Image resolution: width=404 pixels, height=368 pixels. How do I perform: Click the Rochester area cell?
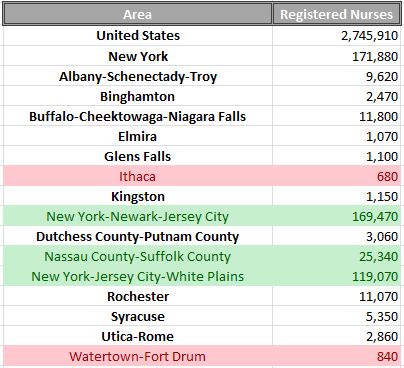coord(138,296)
